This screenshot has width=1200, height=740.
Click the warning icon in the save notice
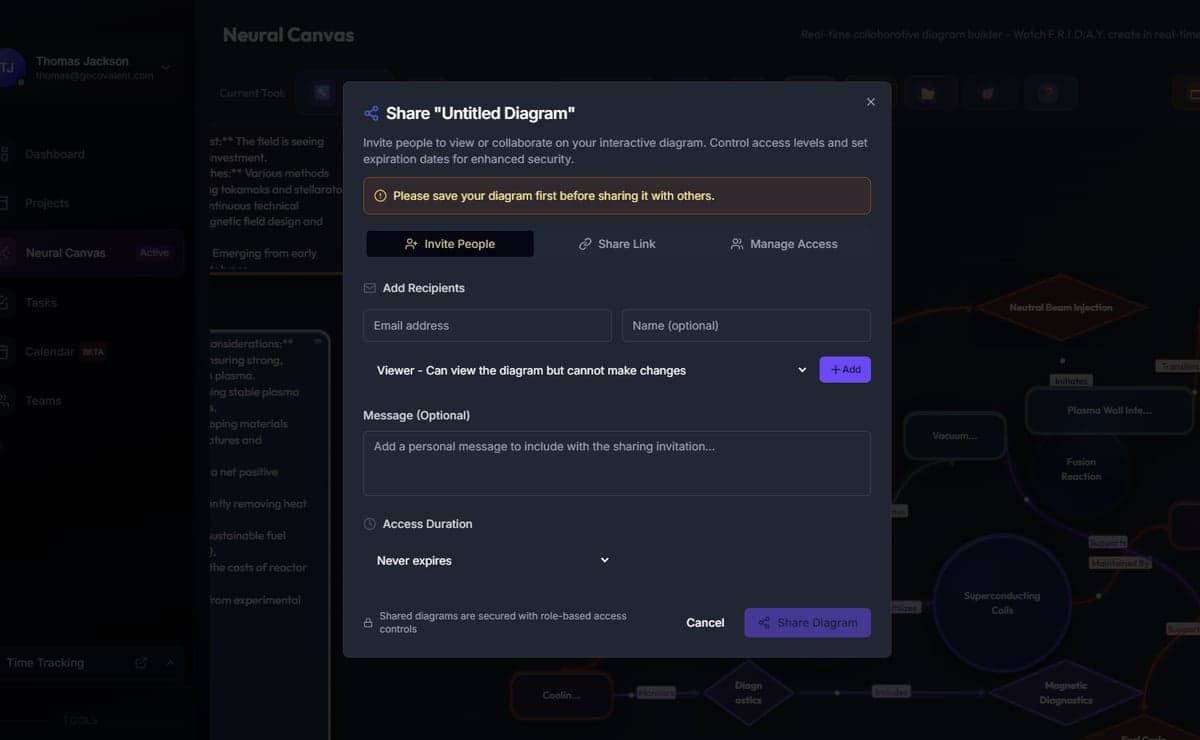click(x=380, y=196)
